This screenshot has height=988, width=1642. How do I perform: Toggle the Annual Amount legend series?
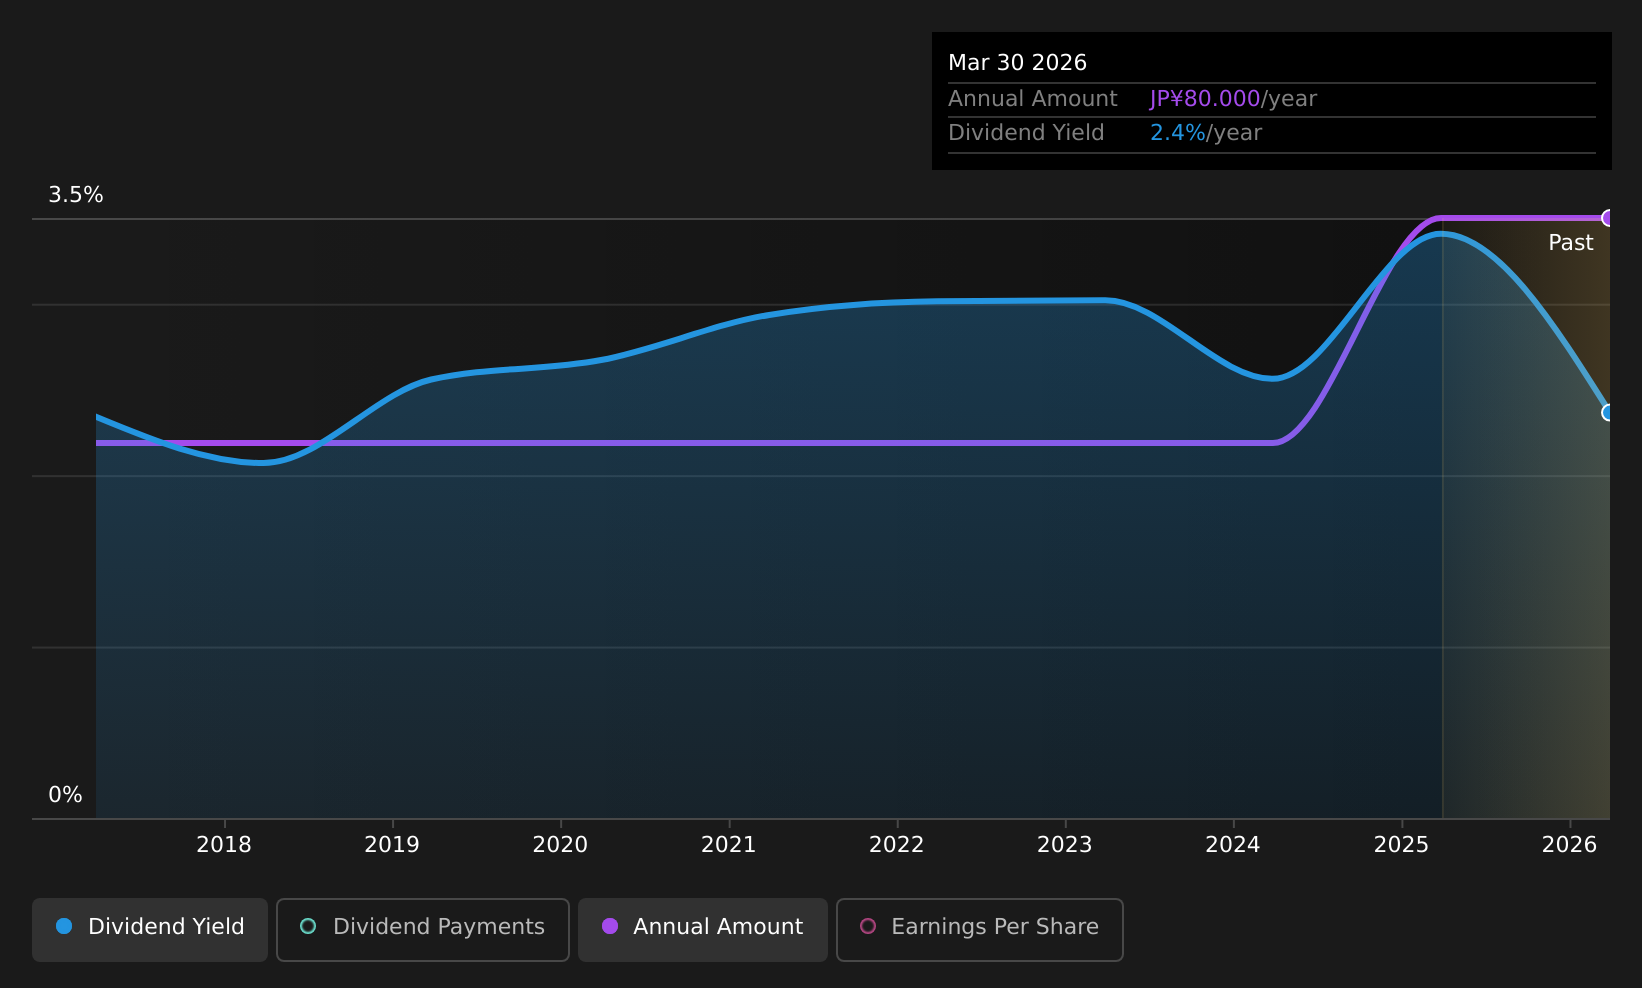click(703, 929)
